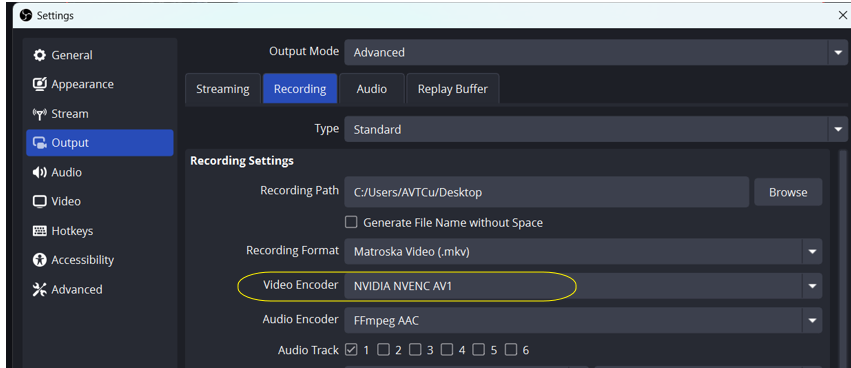851x368 pixels.
Task: Check audio track 6
Action: coord(511,350)
